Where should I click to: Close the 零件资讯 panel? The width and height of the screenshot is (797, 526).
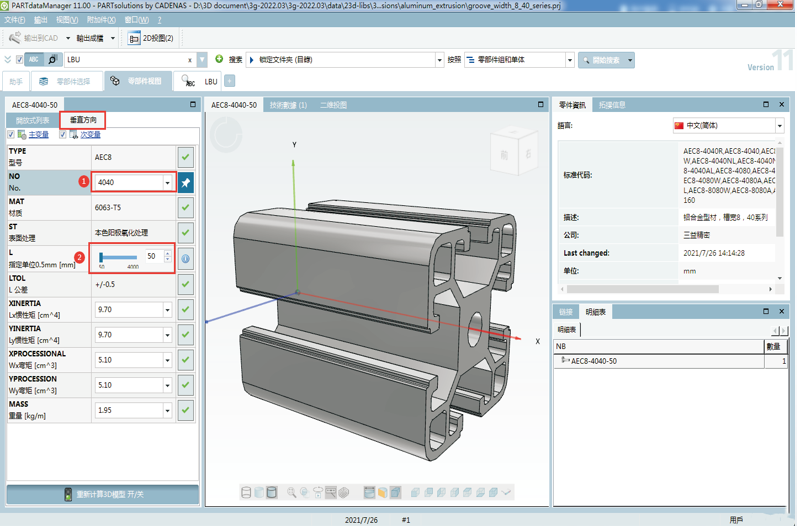click(x=782, y=104)
